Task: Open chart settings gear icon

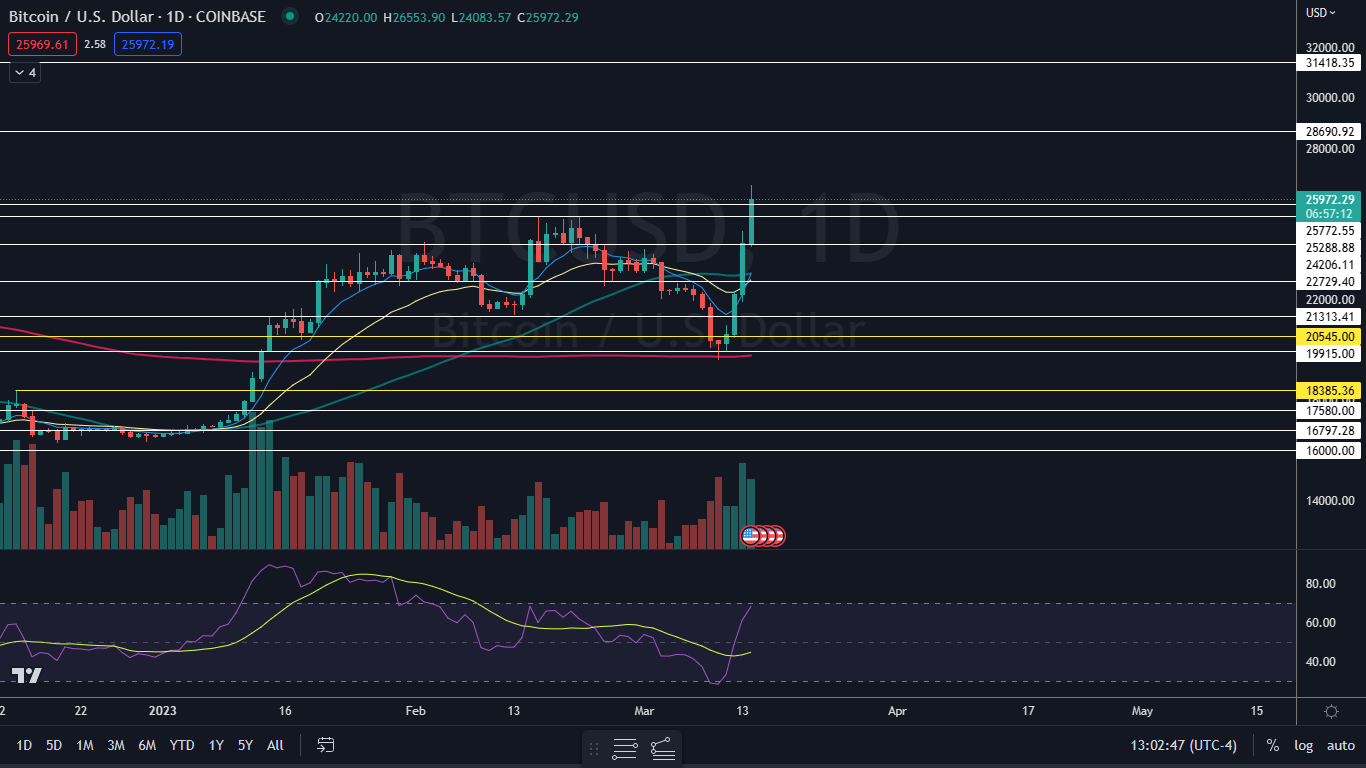Action: [1331, 711]
